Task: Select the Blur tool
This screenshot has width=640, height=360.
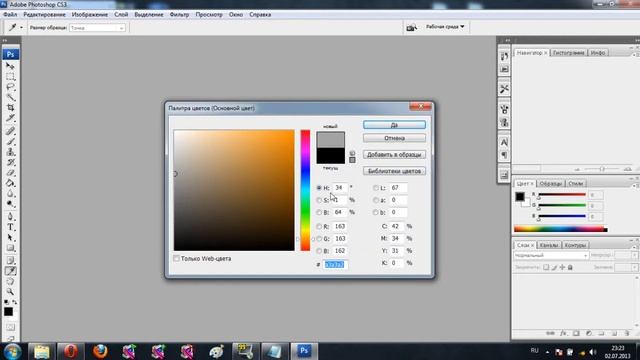Action: point(10,193)
